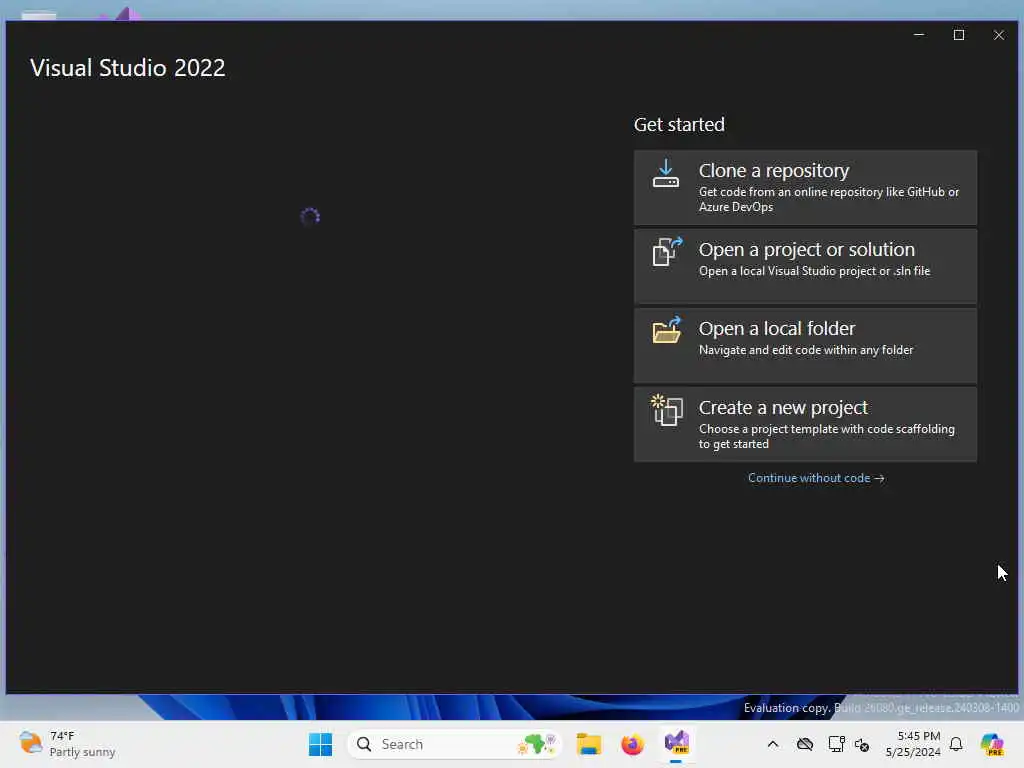Maximize the Visual Studio 2022 window
Image resolution: width=1024 pixels, height=768 pixels.
959,35
